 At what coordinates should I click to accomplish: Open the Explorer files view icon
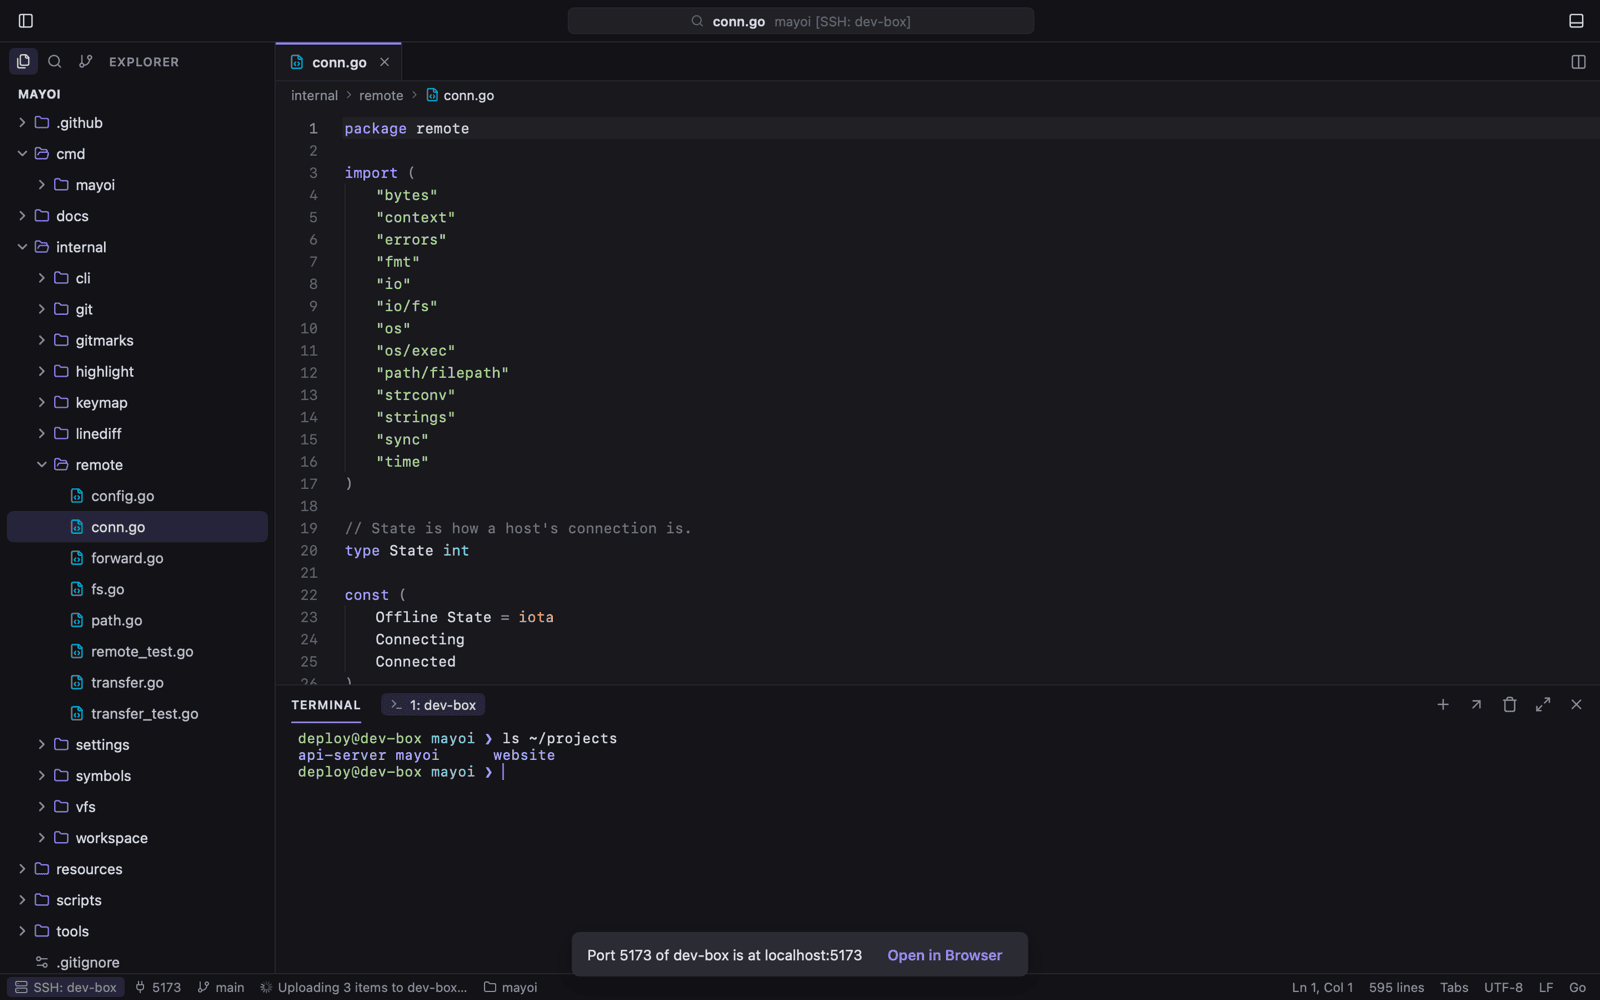coord(24,61)
